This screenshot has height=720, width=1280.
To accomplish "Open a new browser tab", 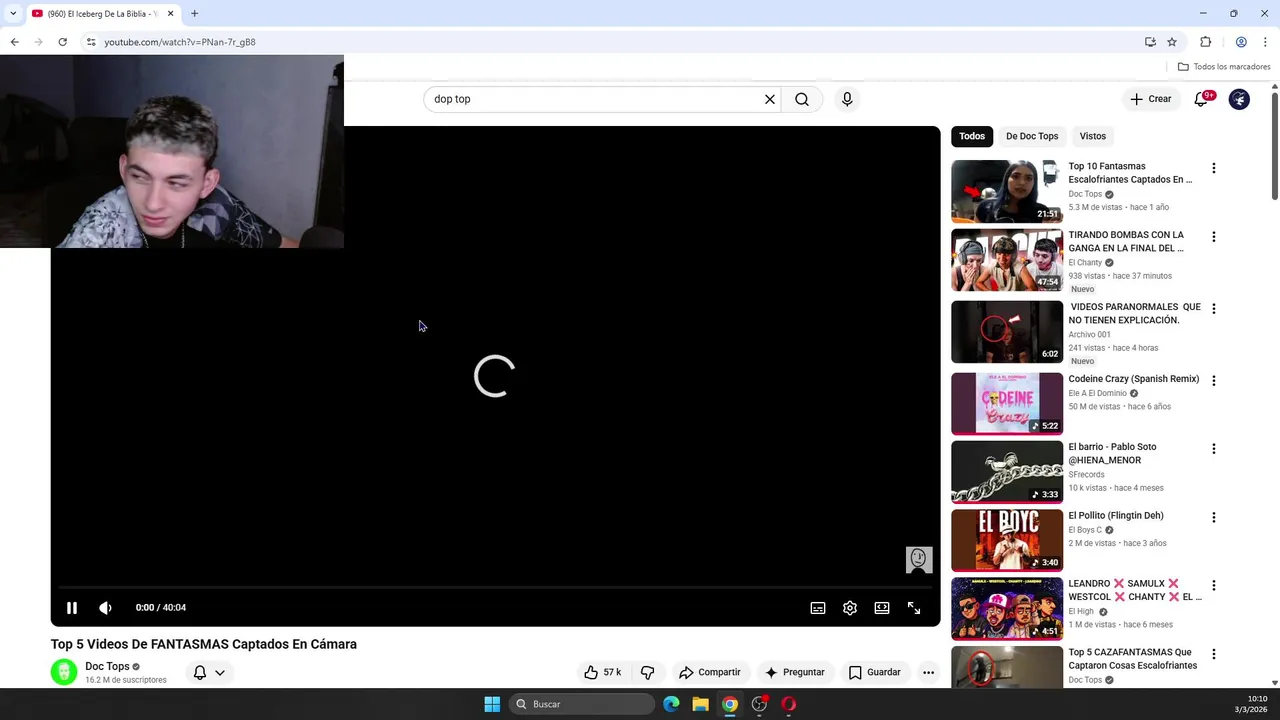I will click(194, 13).
